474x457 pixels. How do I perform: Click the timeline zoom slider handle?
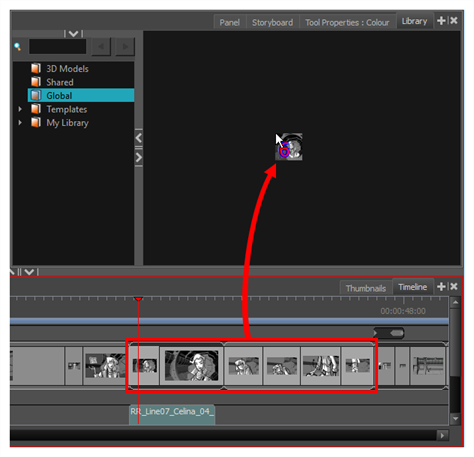tap(397, 333)
